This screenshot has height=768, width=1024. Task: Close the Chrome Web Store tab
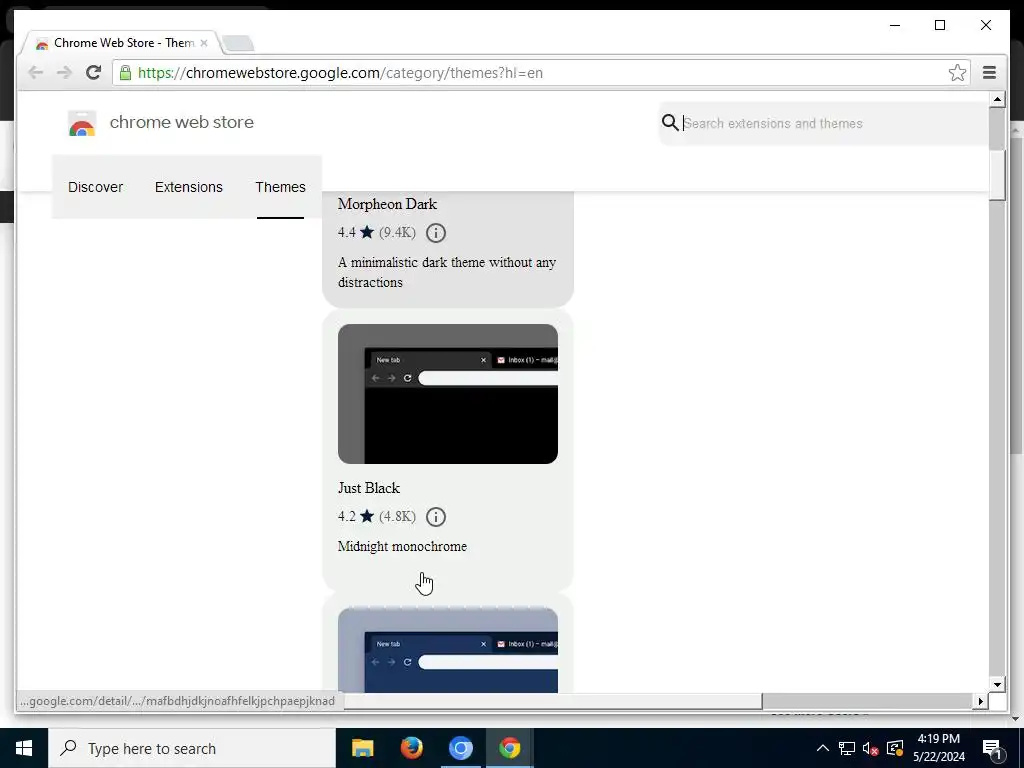[x=204, y=43]
